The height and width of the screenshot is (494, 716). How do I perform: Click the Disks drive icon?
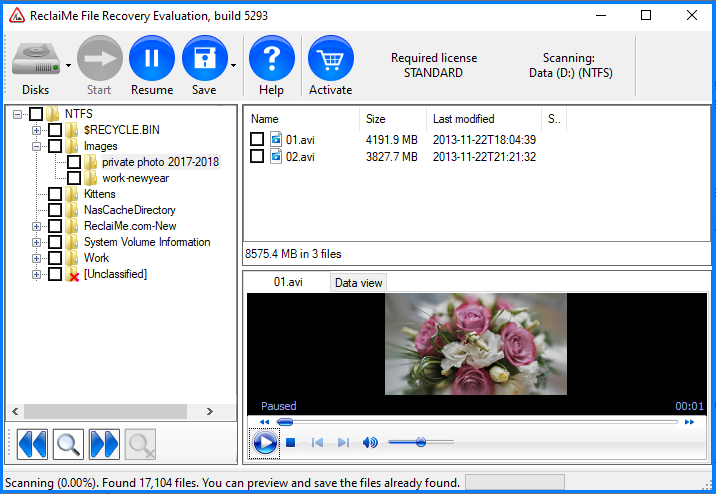tap(35, 59)
